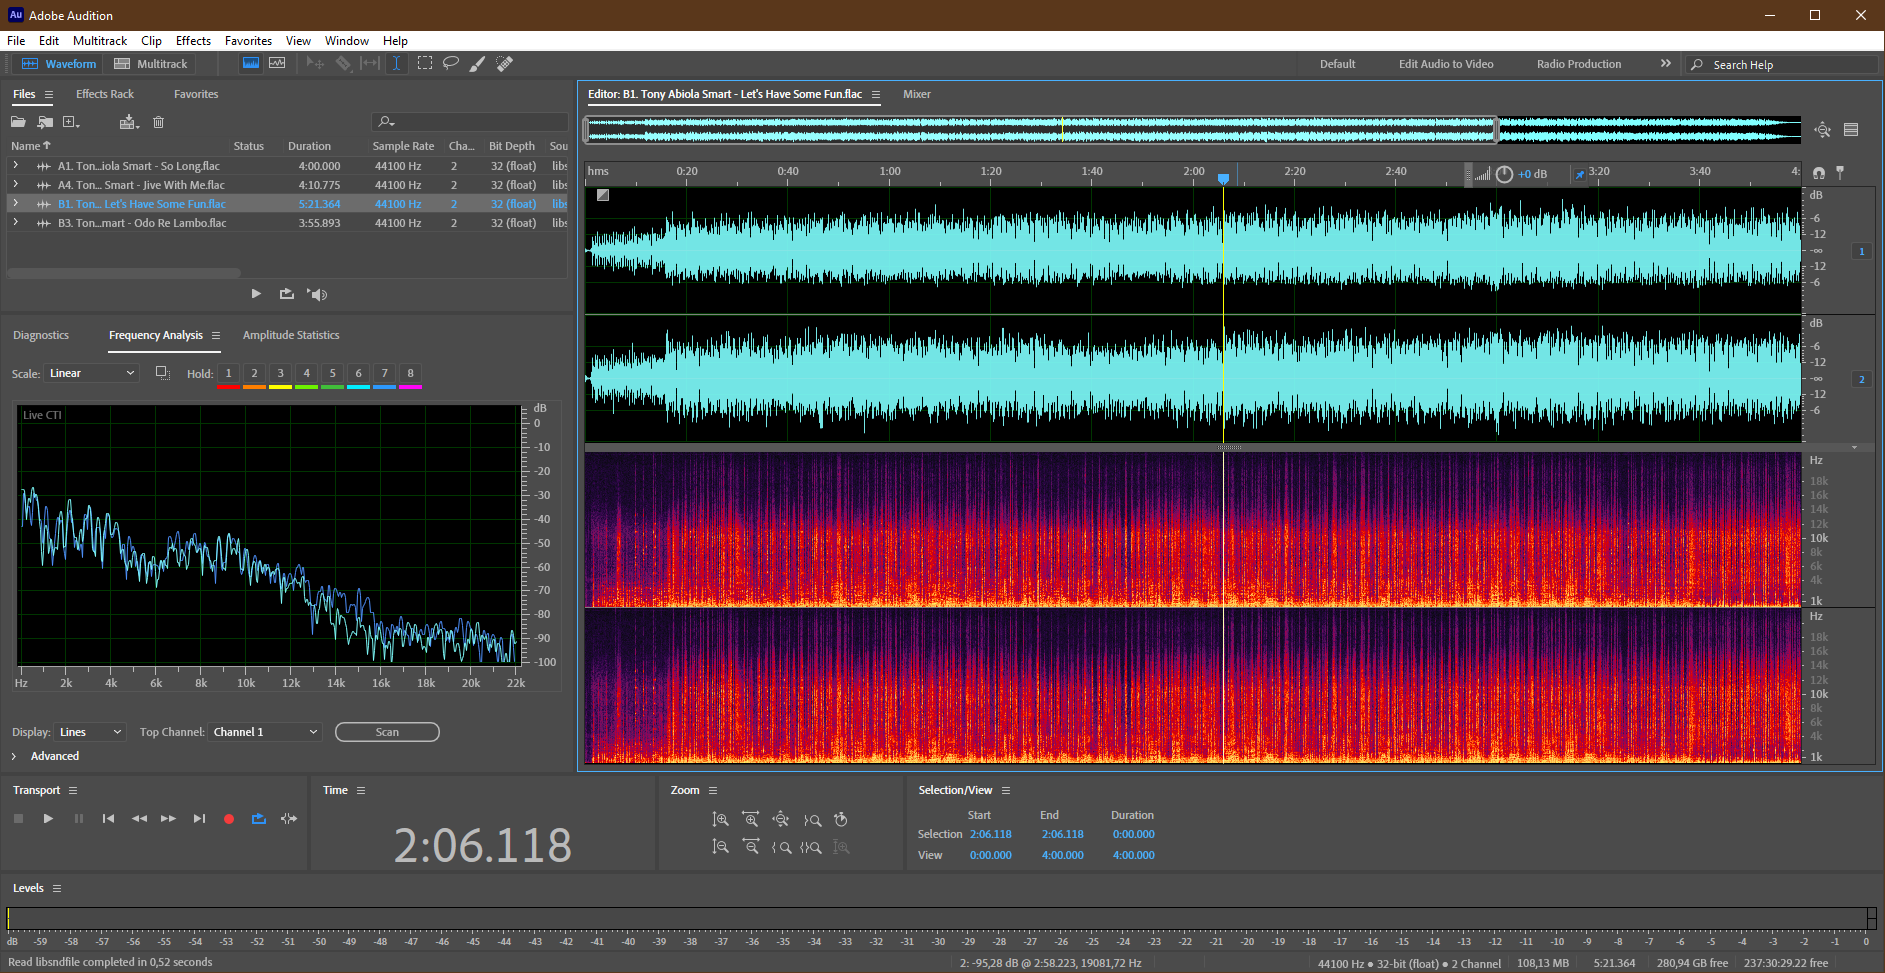Image resolution: width=1885 pixels, height=973 pixels.
Task: Select the Radio Production workspace
Action: point(1579,64)
